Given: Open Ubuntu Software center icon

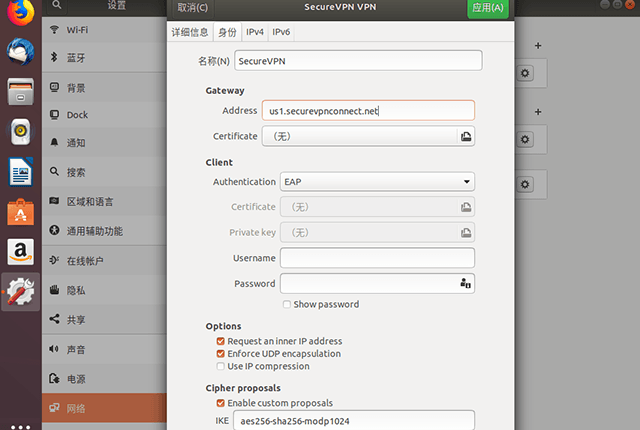Looking at the screenshot, I should [x=20, y=212].
